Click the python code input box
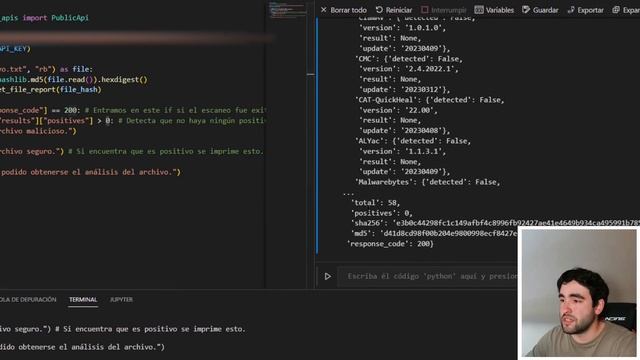The image size is (640, 360). (x=428, y=276)
